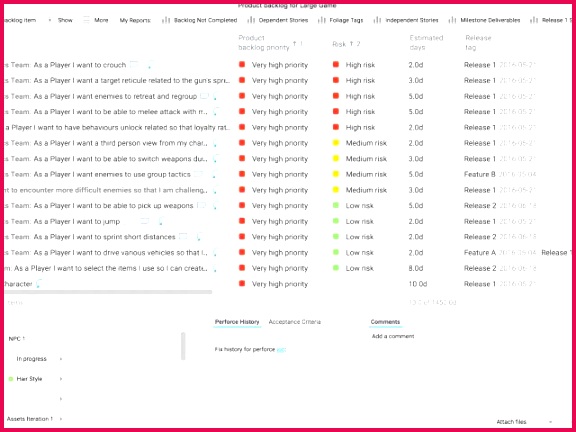Select the 'As a Player I want to crouch' row
The width and height of the screenshot is (576, 432).
80,65
